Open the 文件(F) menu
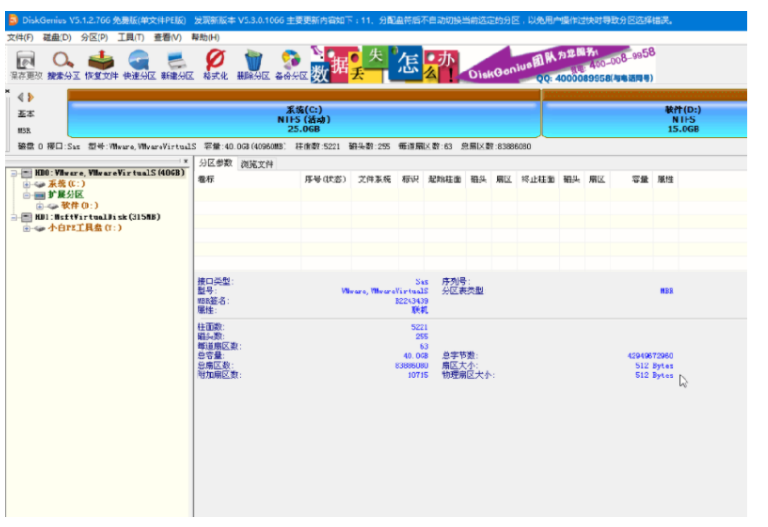The height and width of the screenshot is (527, 768). click(x=19, y=37)
